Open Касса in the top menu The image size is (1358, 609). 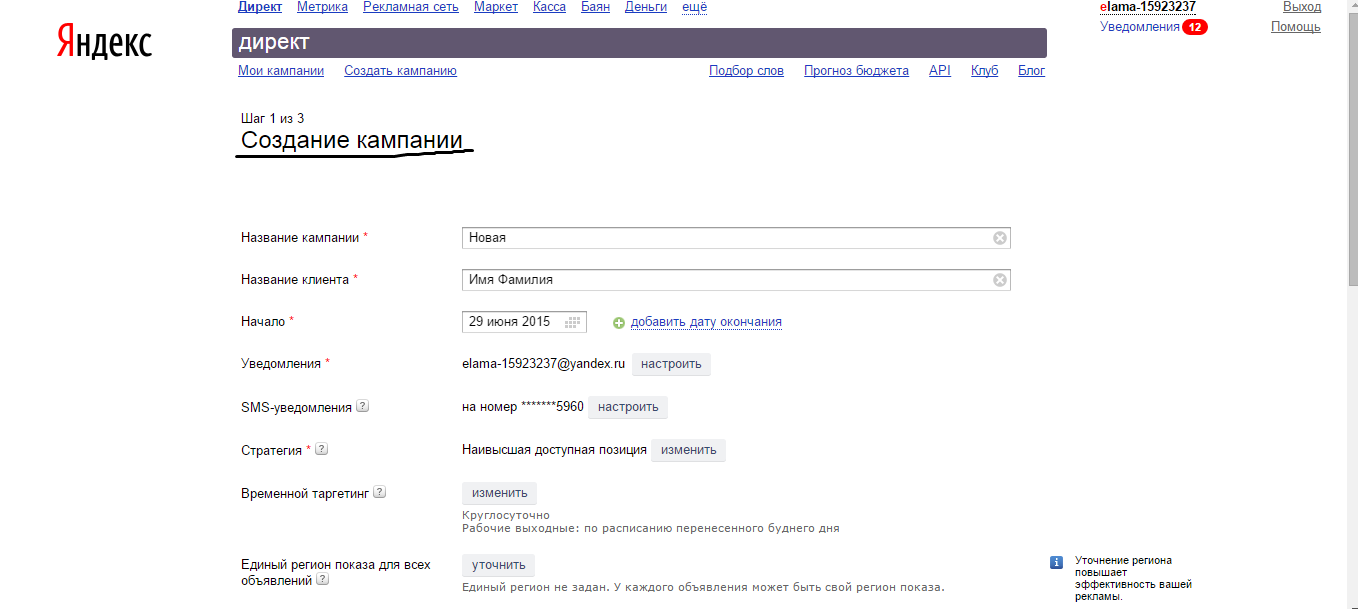(x=549, y=7)
